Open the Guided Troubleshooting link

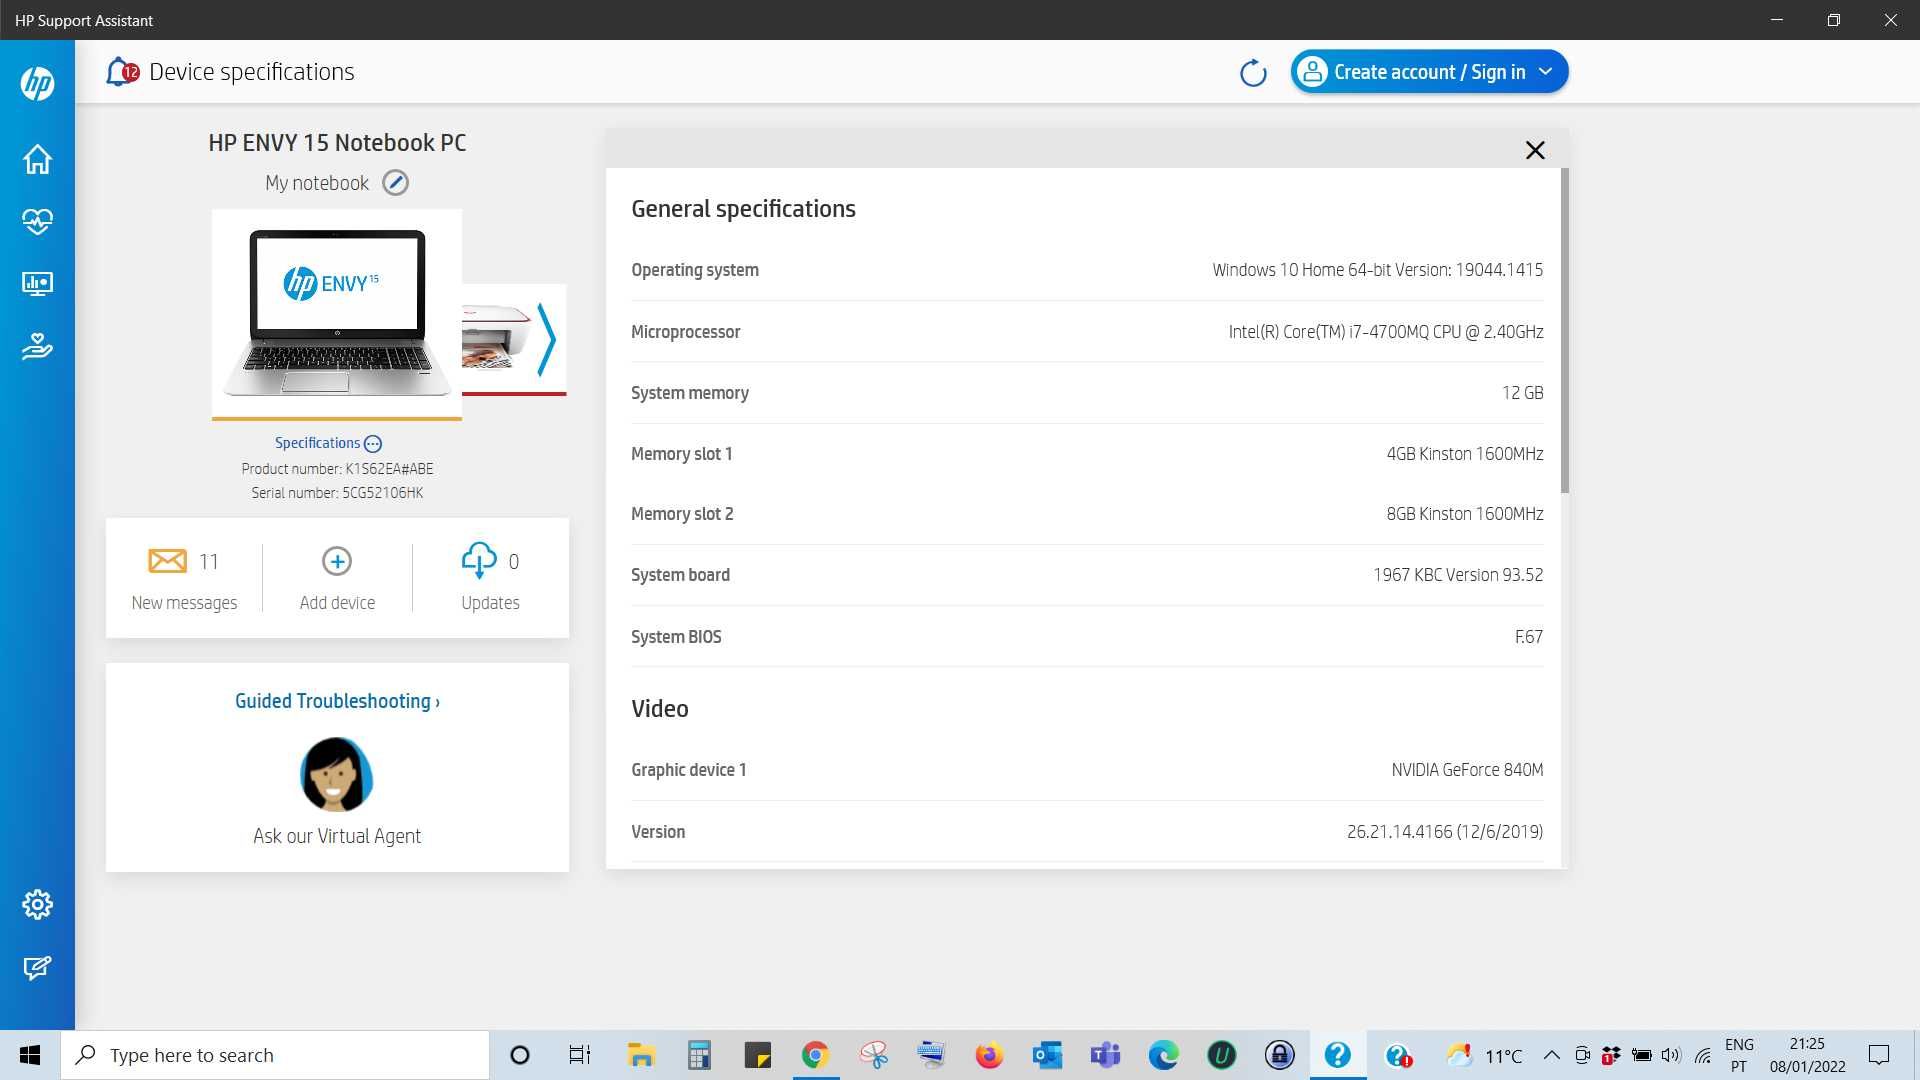coord(337,701)
